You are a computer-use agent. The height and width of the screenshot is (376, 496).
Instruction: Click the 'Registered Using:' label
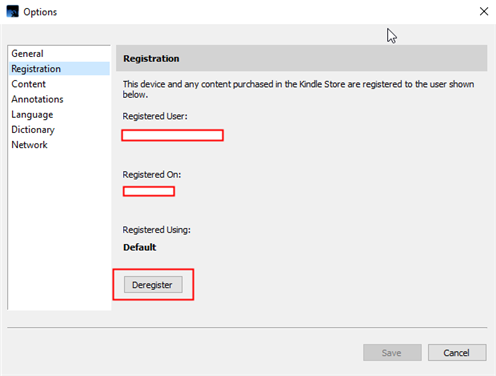point(156,230)
